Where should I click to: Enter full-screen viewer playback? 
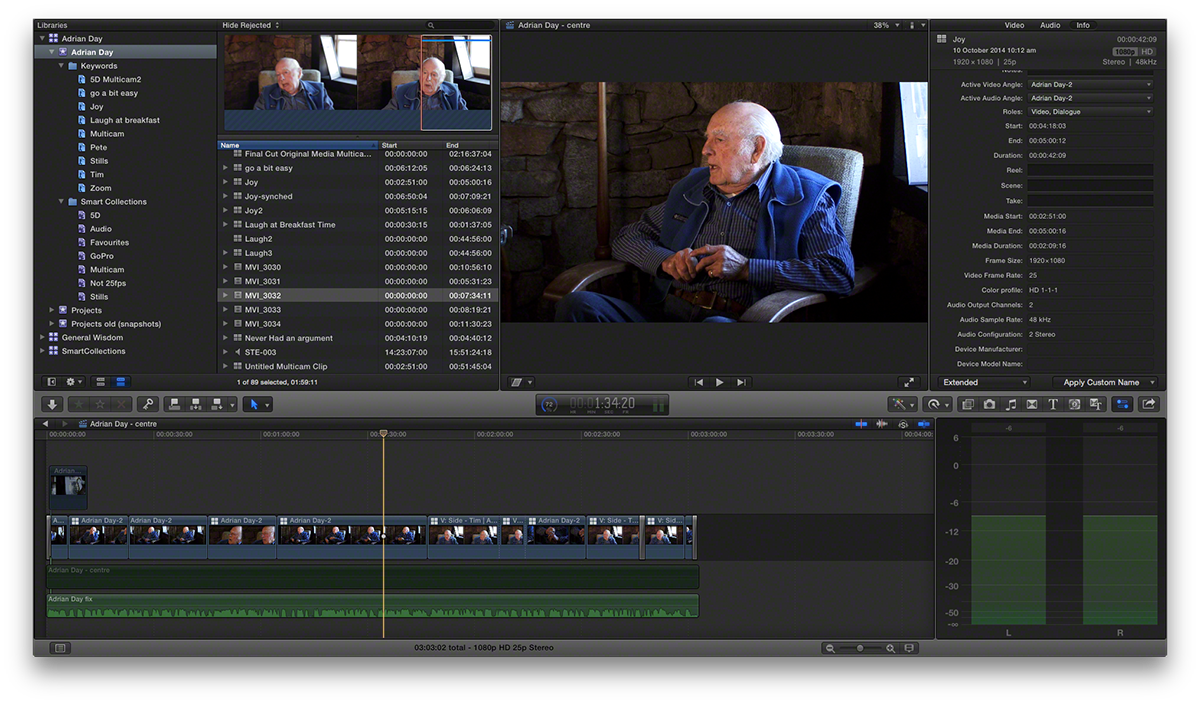[x=908, y=382]
